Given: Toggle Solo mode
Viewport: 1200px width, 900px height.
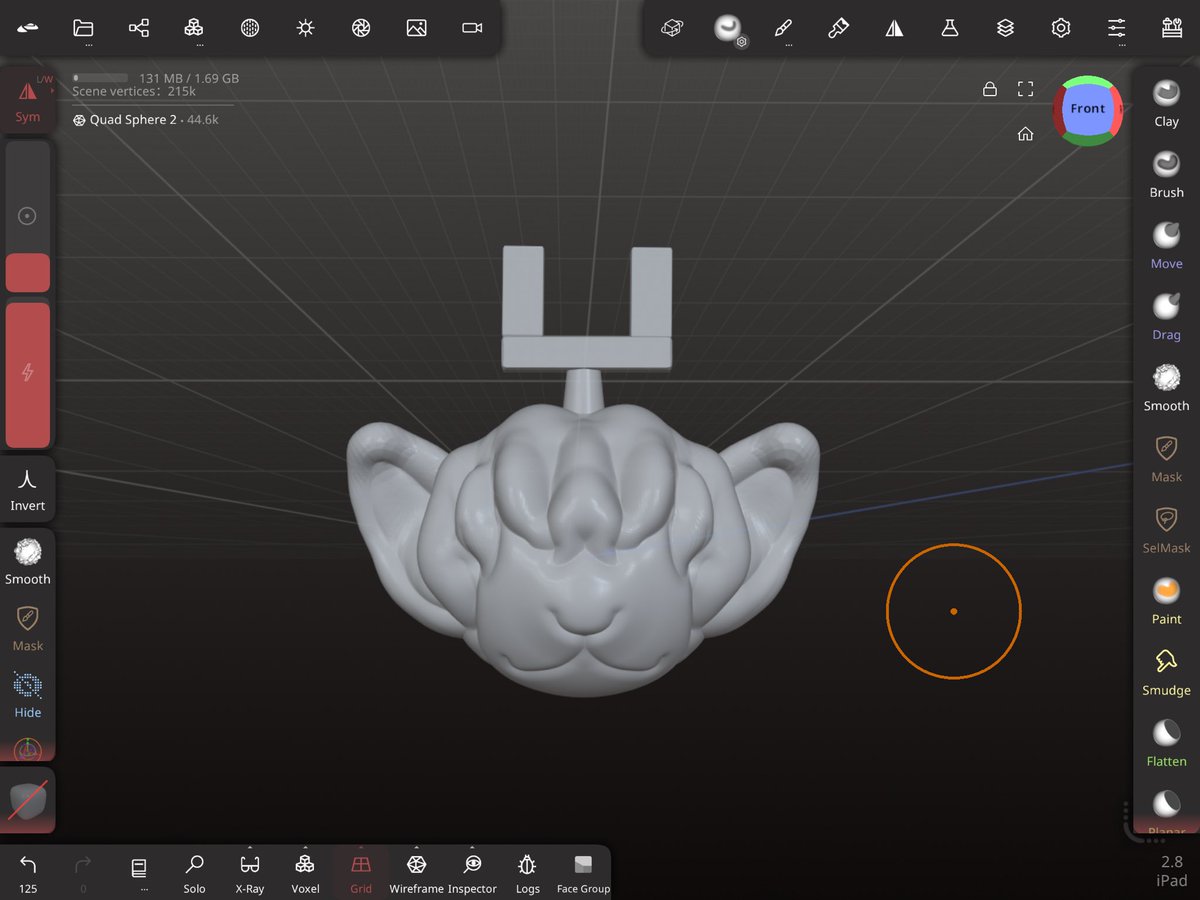Looking at the screenshot, I should point(194,873).
